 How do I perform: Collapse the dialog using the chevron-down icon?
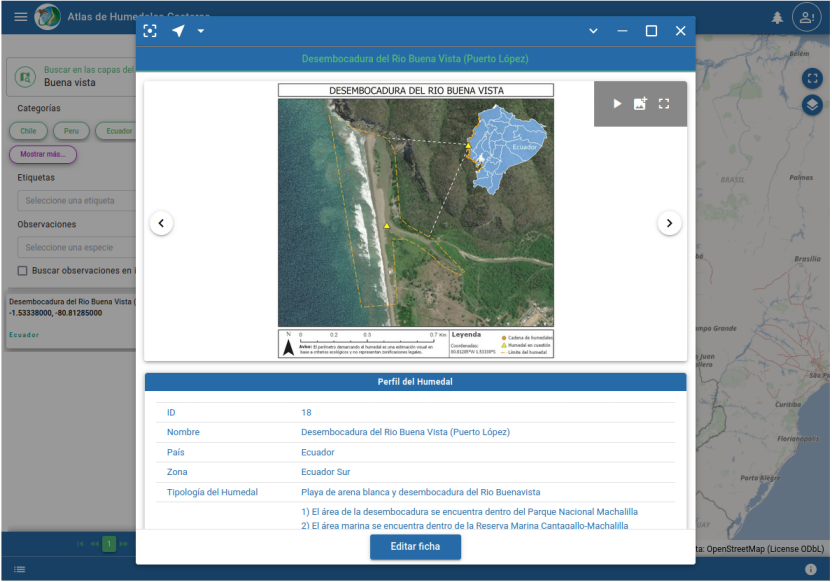click(593, 31)
